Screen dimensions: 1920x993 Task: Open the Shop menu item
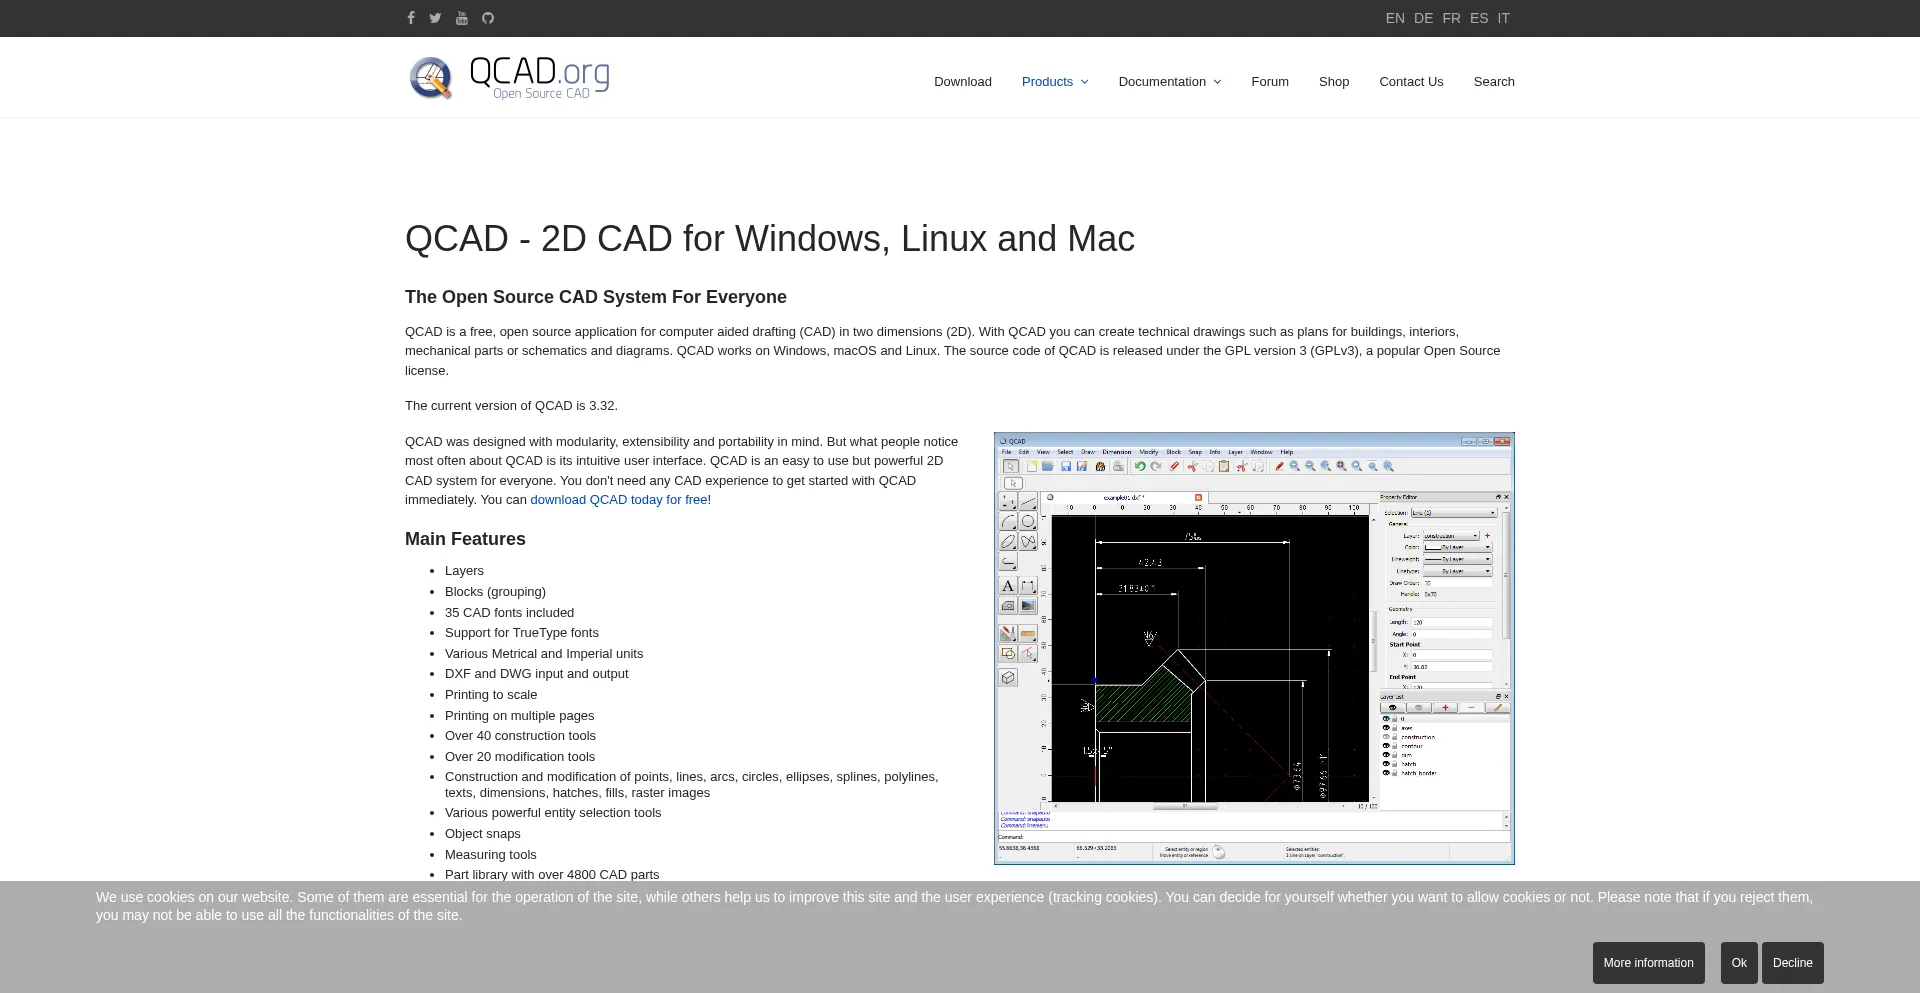1334,82
